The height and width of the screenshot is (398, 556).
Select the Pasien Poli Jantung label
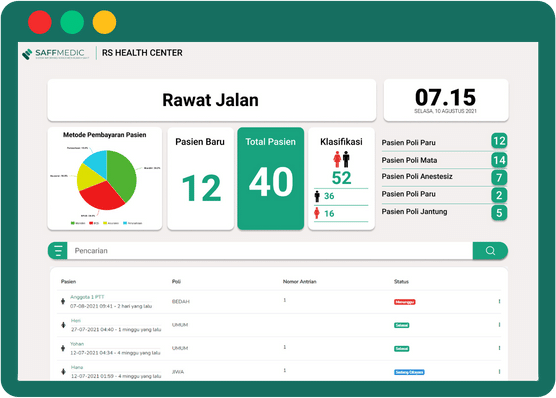tap(414, 212)
